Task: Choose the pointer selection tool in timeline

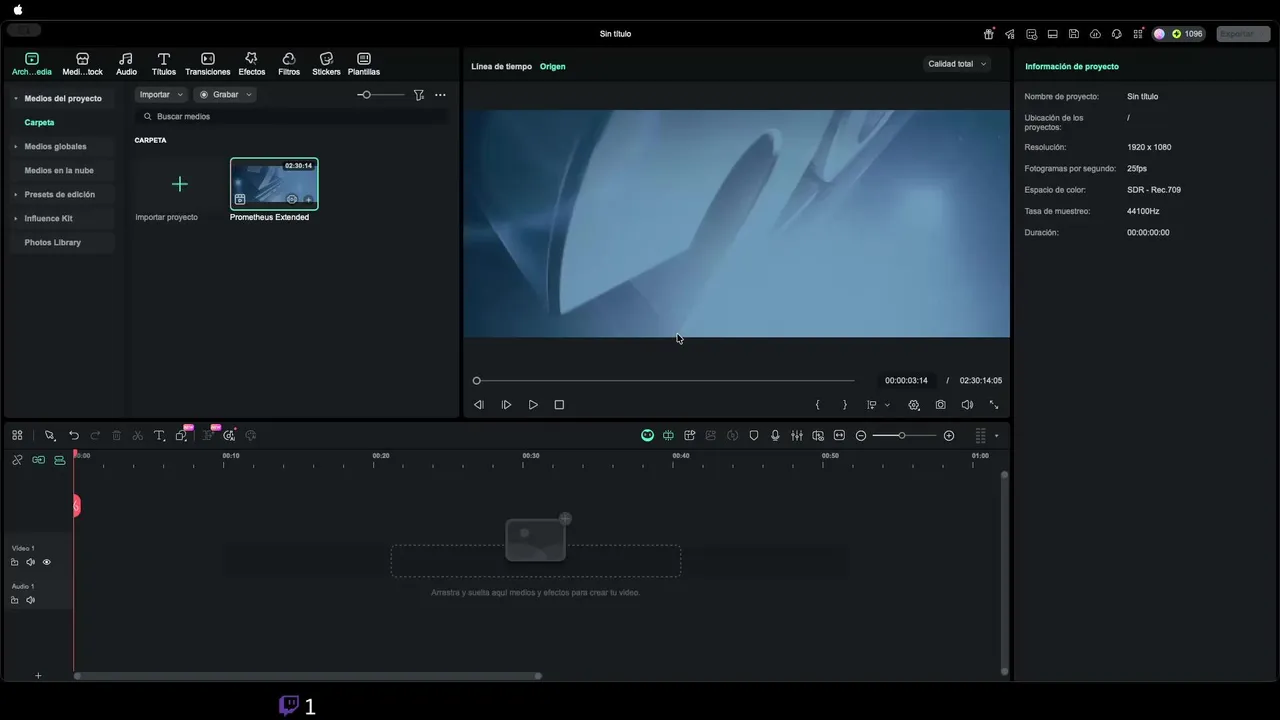Action: click(x=49, y=436)
